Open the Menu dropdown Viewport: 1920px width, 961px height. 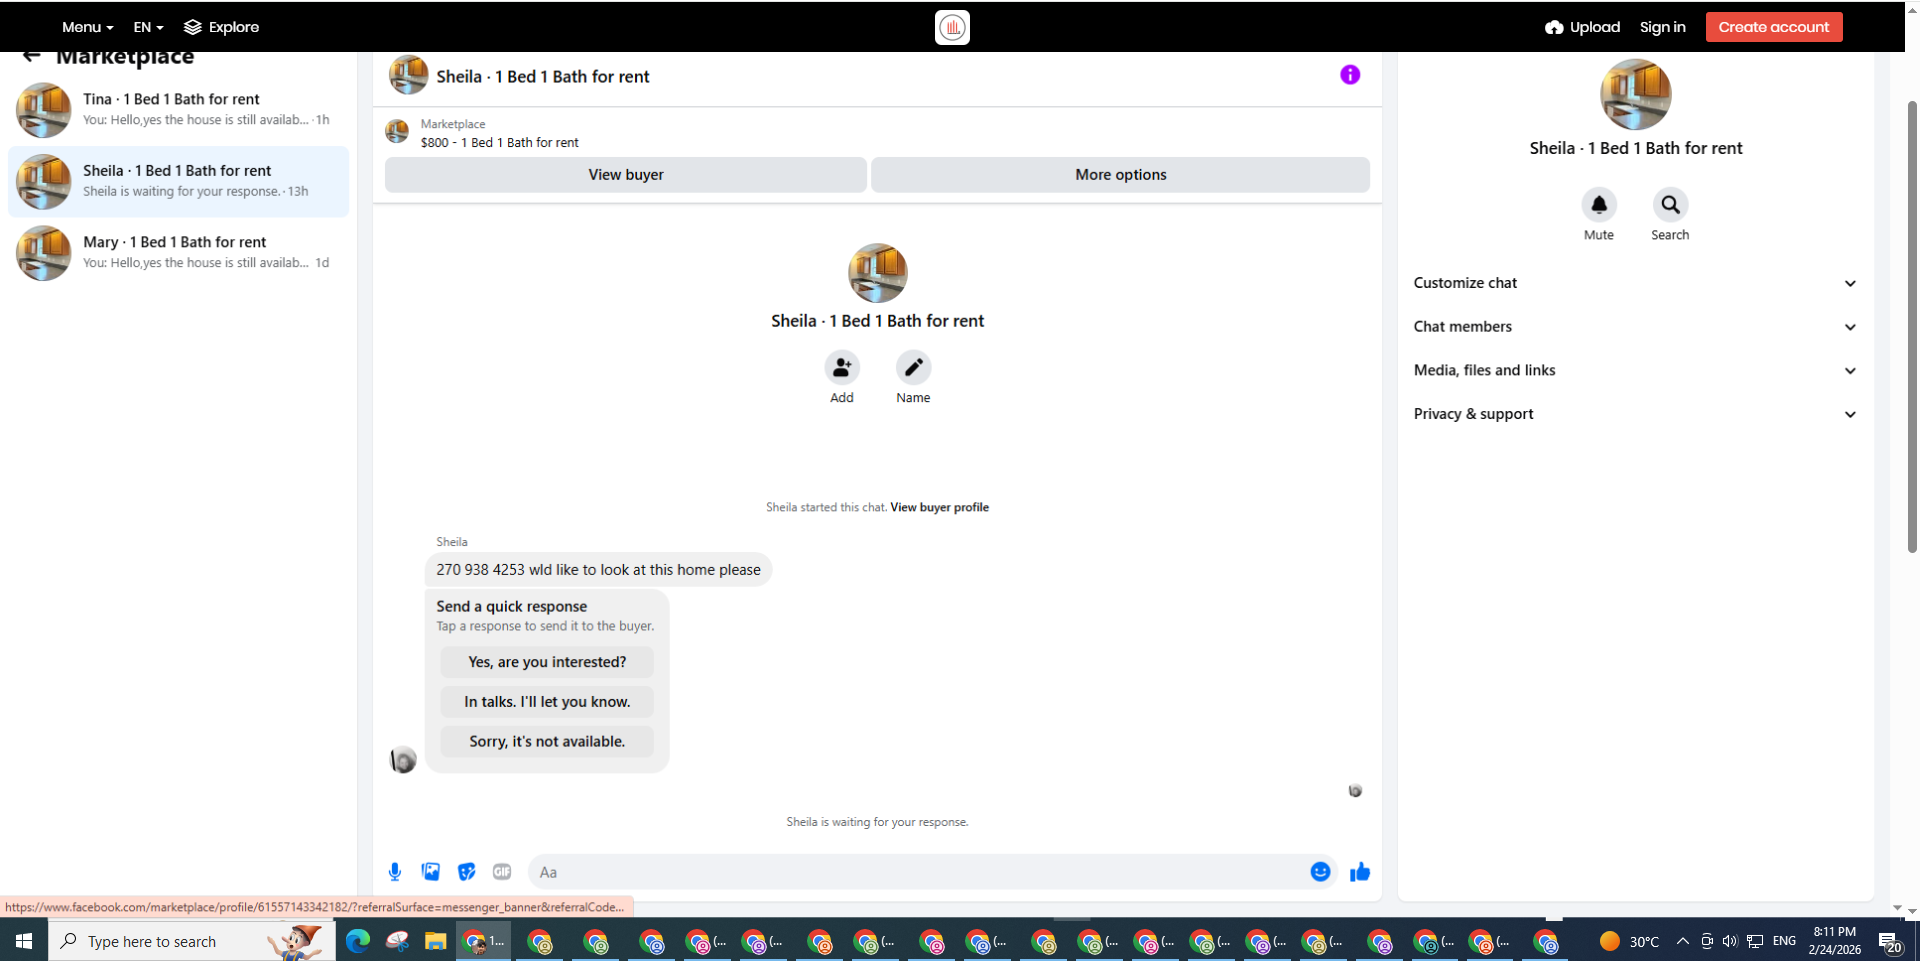pos(87,27)
